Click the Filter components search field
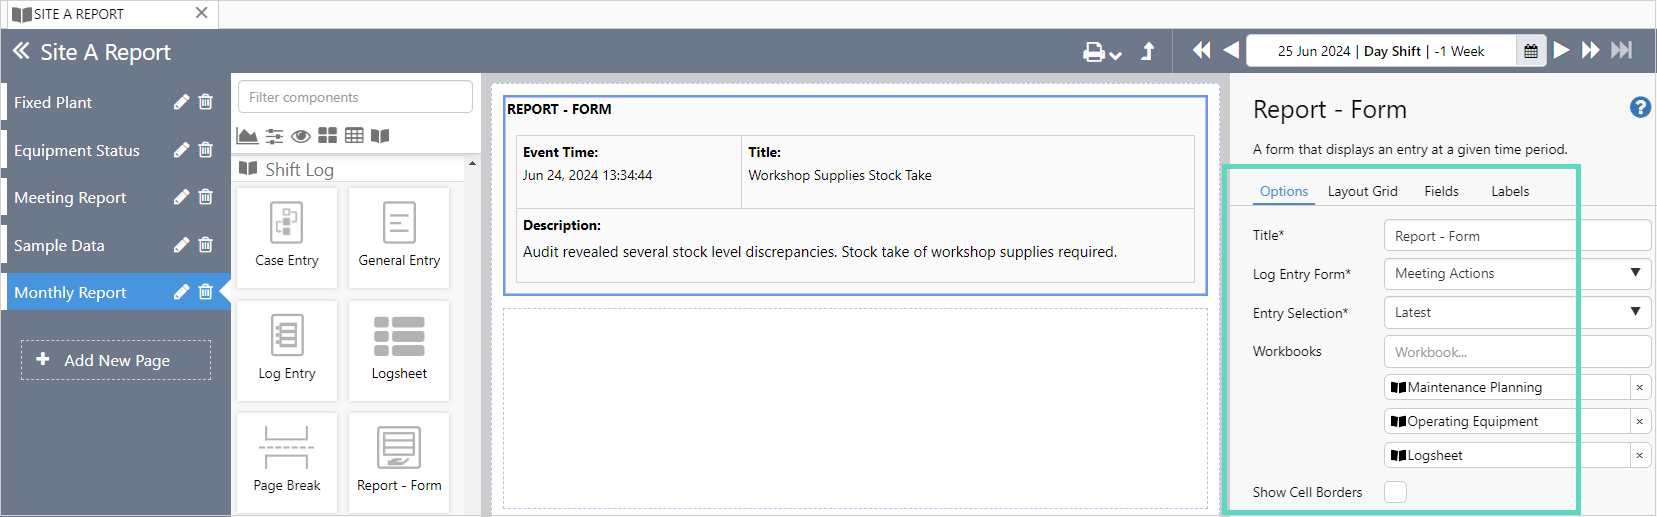Screen dimensions: 1657x517 point(355,97)
